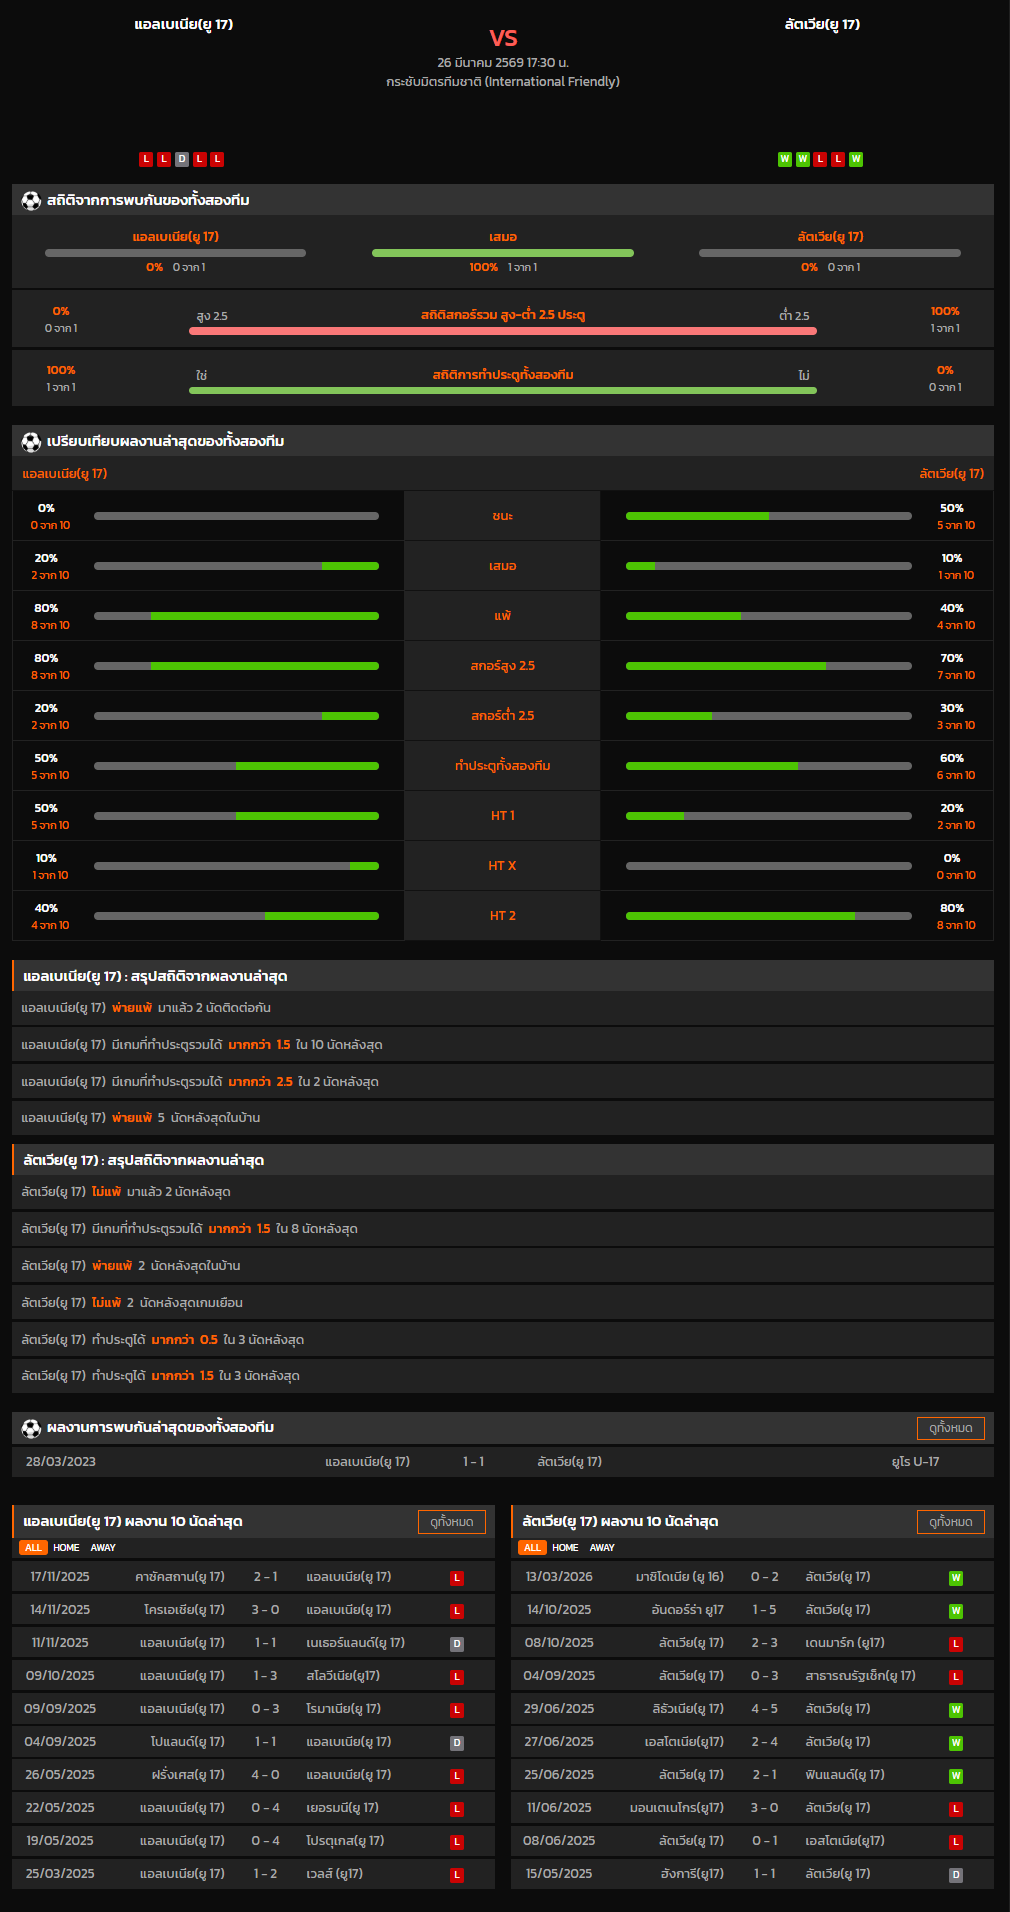Click ดูทั้งหมด button in head-to-head results section
The height and width of the screenshot is (1912, 1010).
click(x=950, y=1428)
